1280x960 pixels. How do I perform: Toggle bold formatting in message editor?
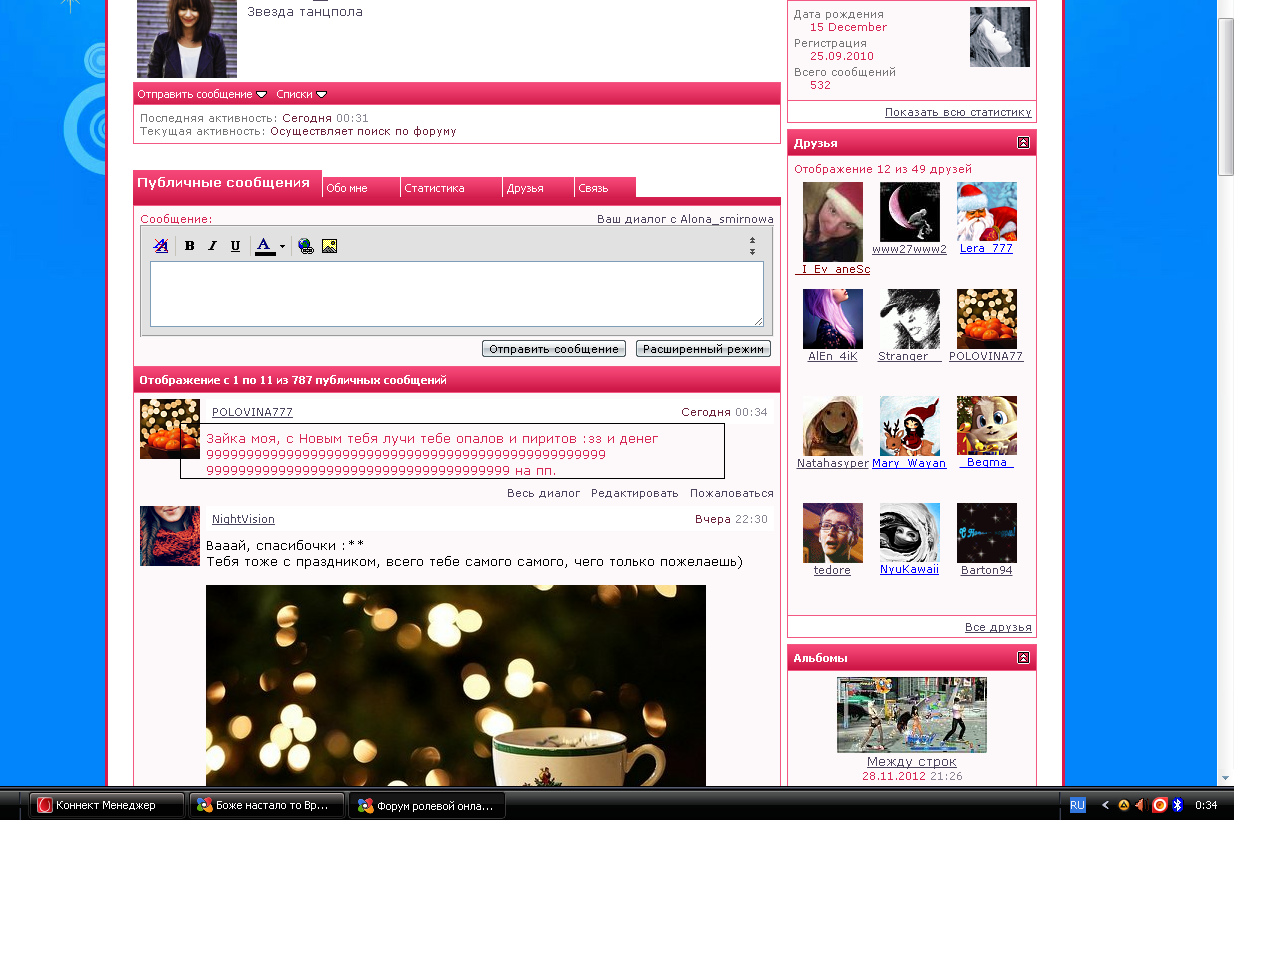coord(189,246)
